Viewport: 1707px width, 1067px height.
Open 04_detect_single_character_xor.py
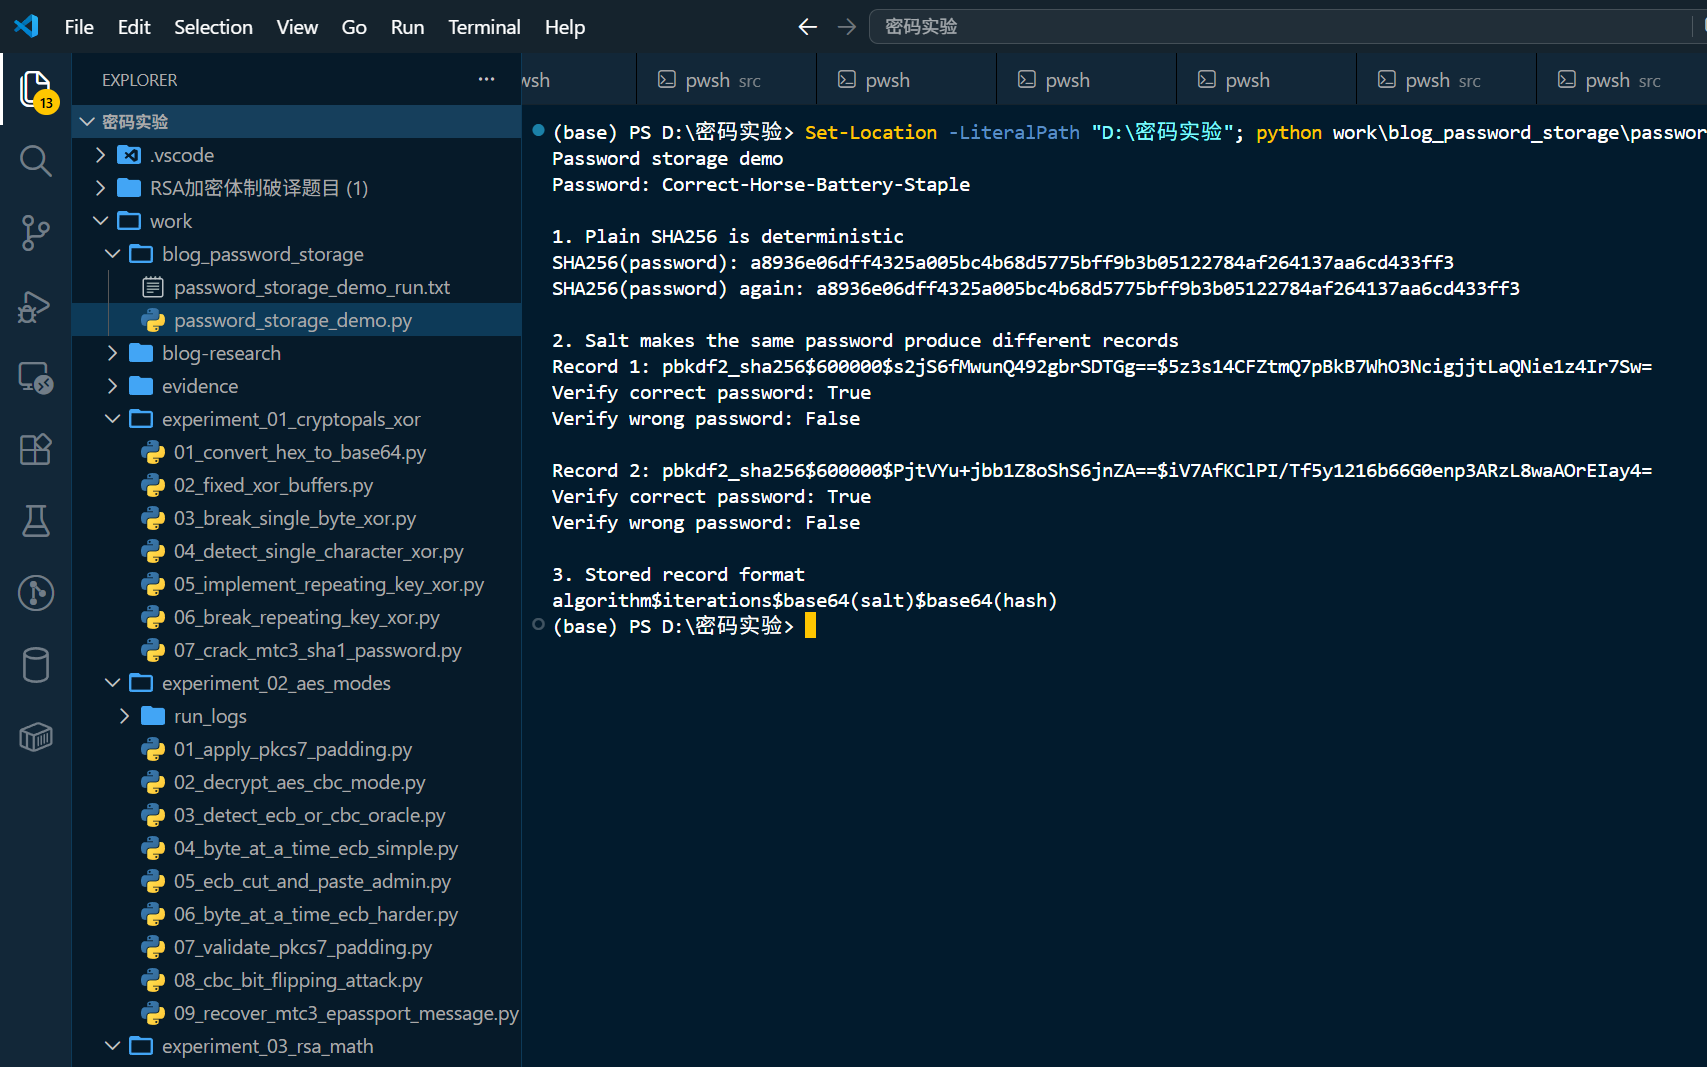pyautogui.click(x=297, y=551)
